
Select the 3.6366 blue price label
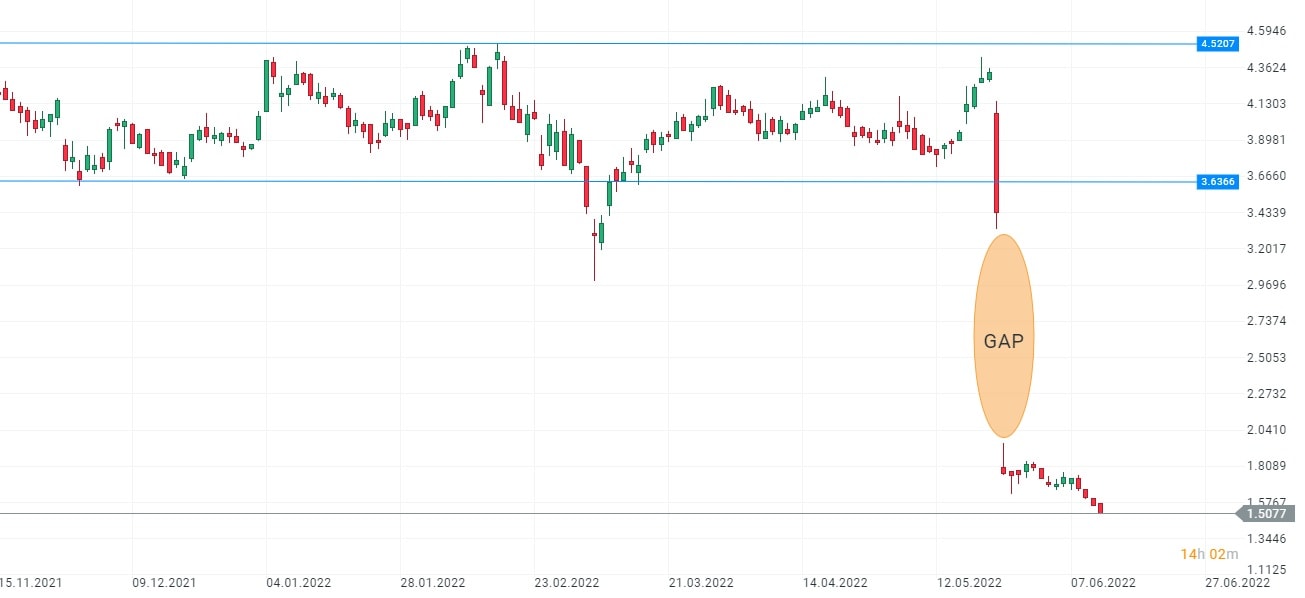coord(1218,182)
